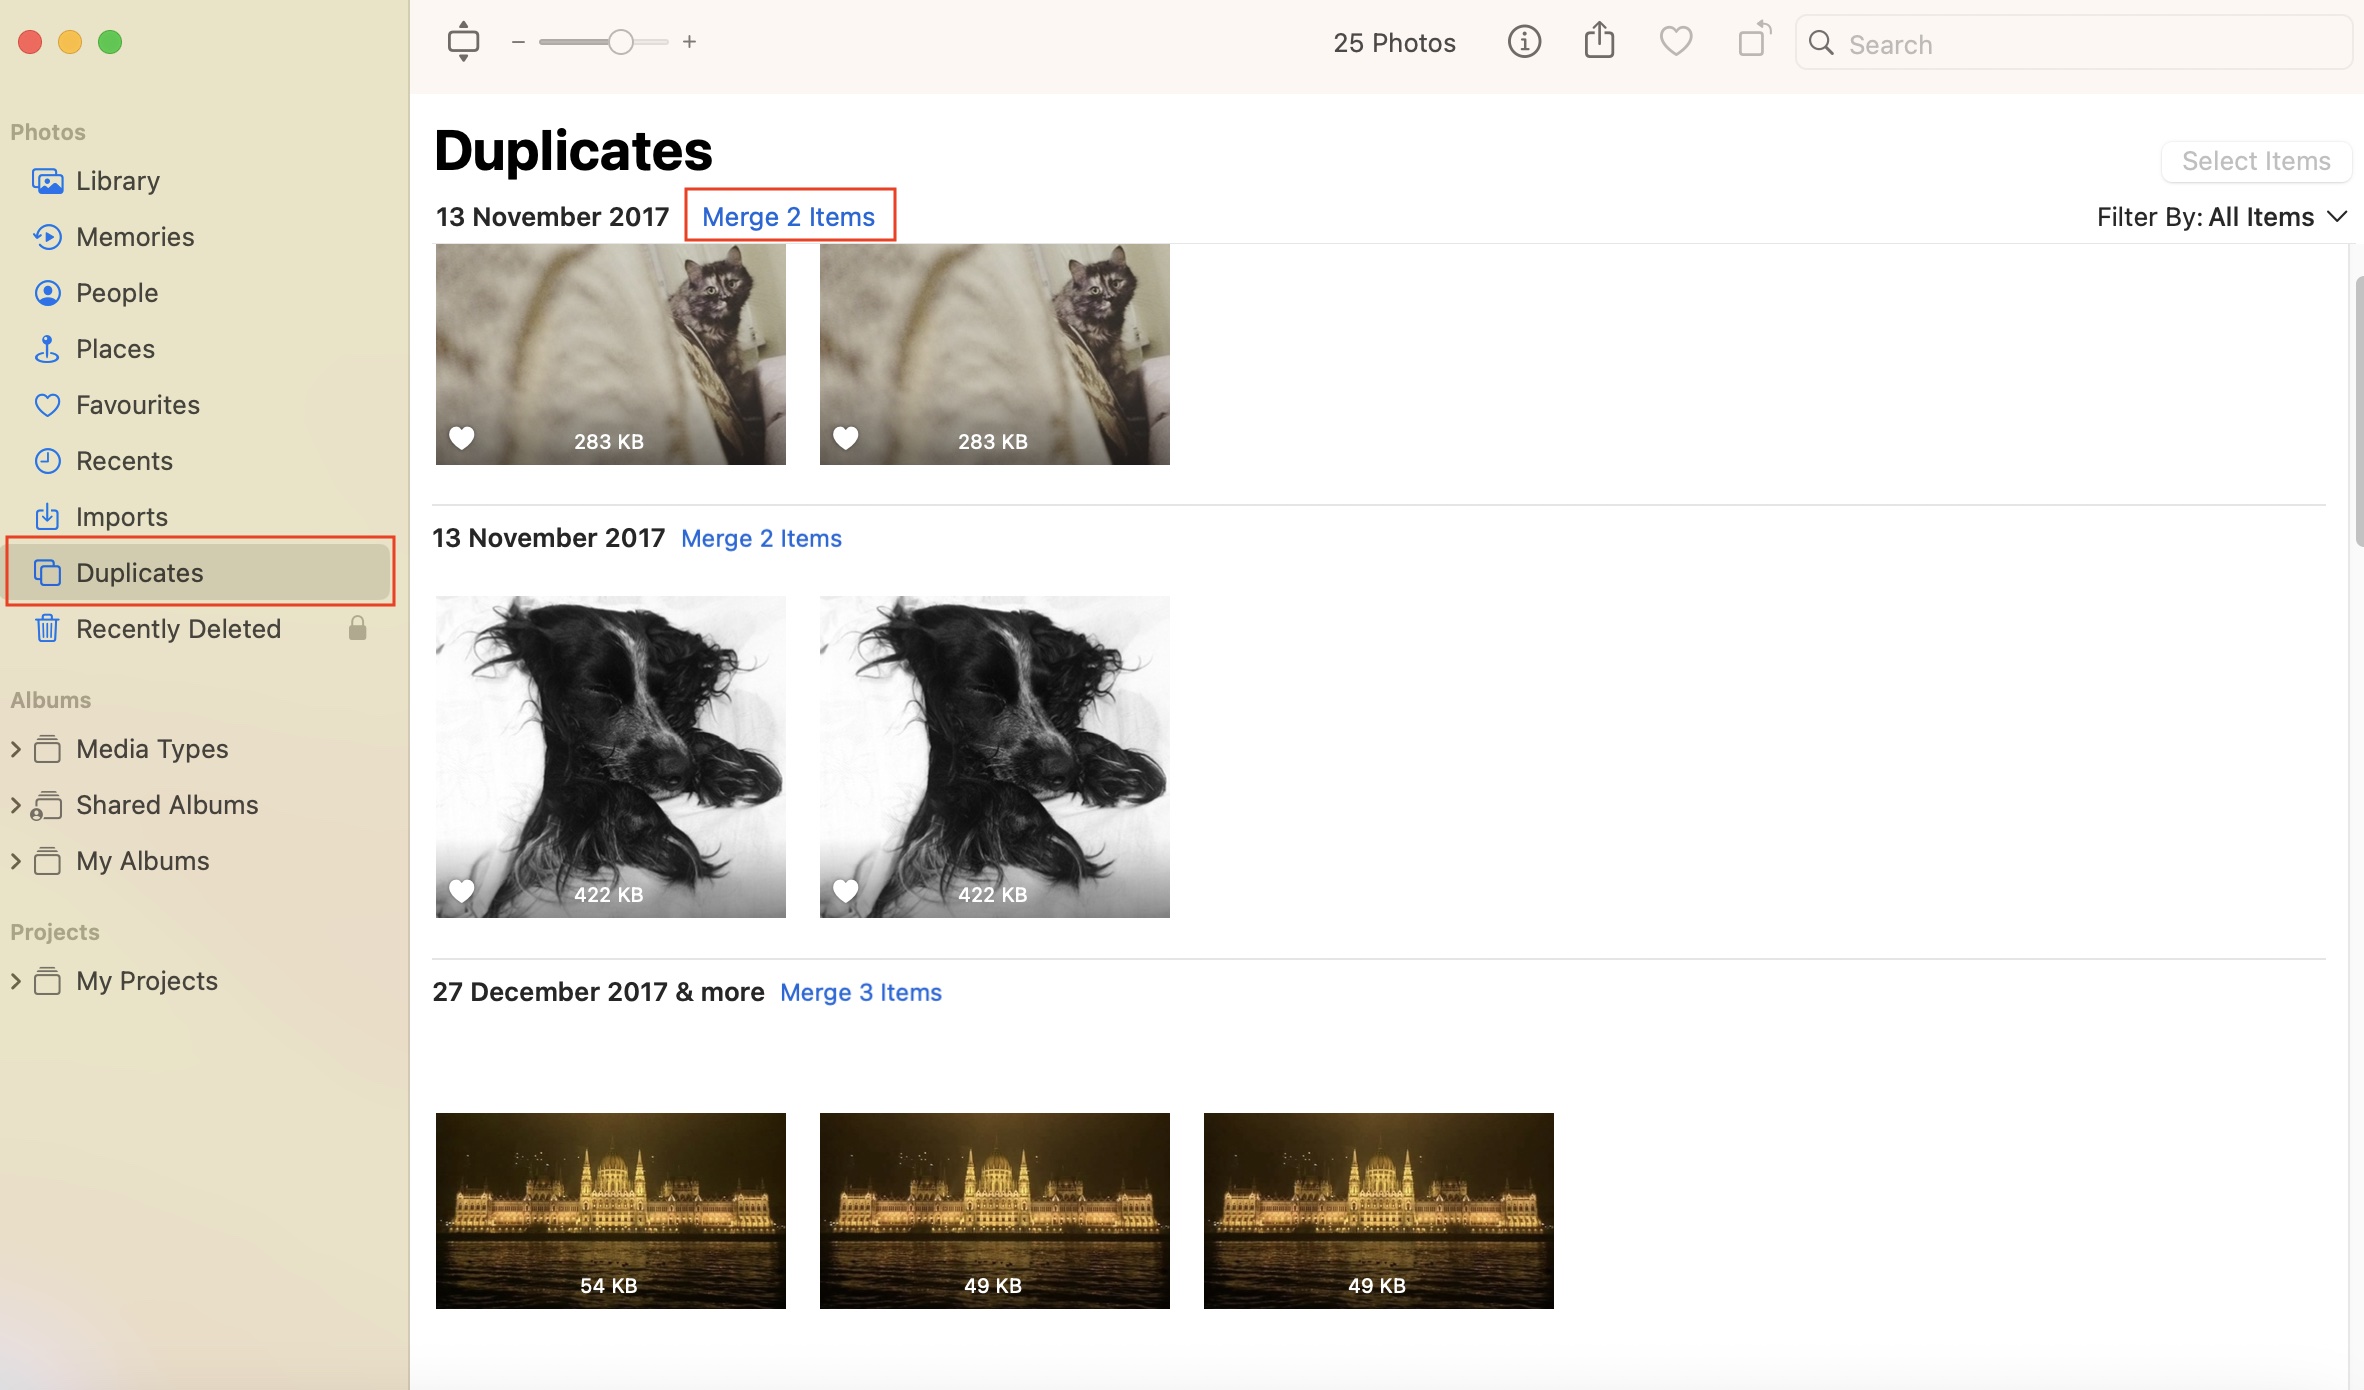
Task: Click the Share icon in toolbar
Action: click(x=1600, y=41)
